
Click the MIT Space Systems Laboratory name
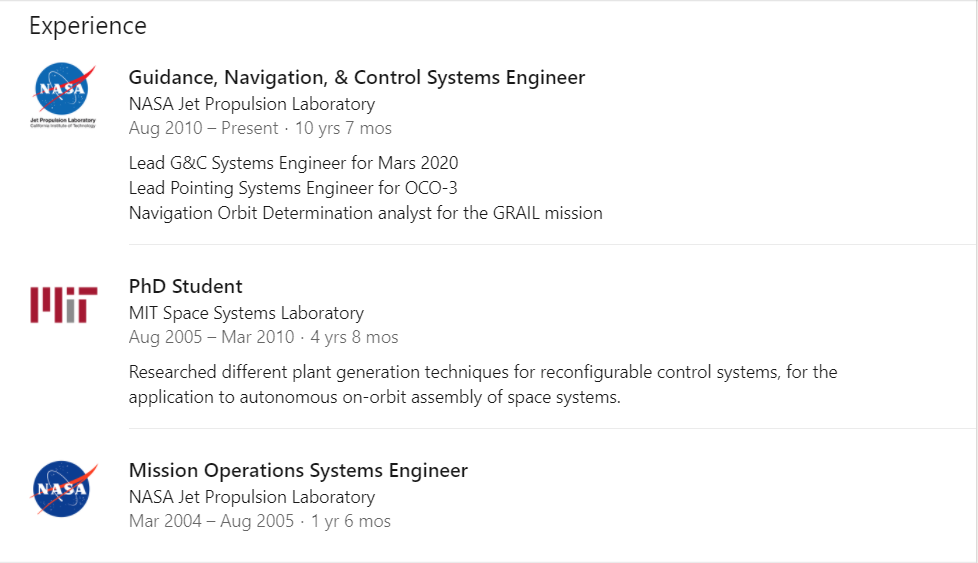pos(246,313)
